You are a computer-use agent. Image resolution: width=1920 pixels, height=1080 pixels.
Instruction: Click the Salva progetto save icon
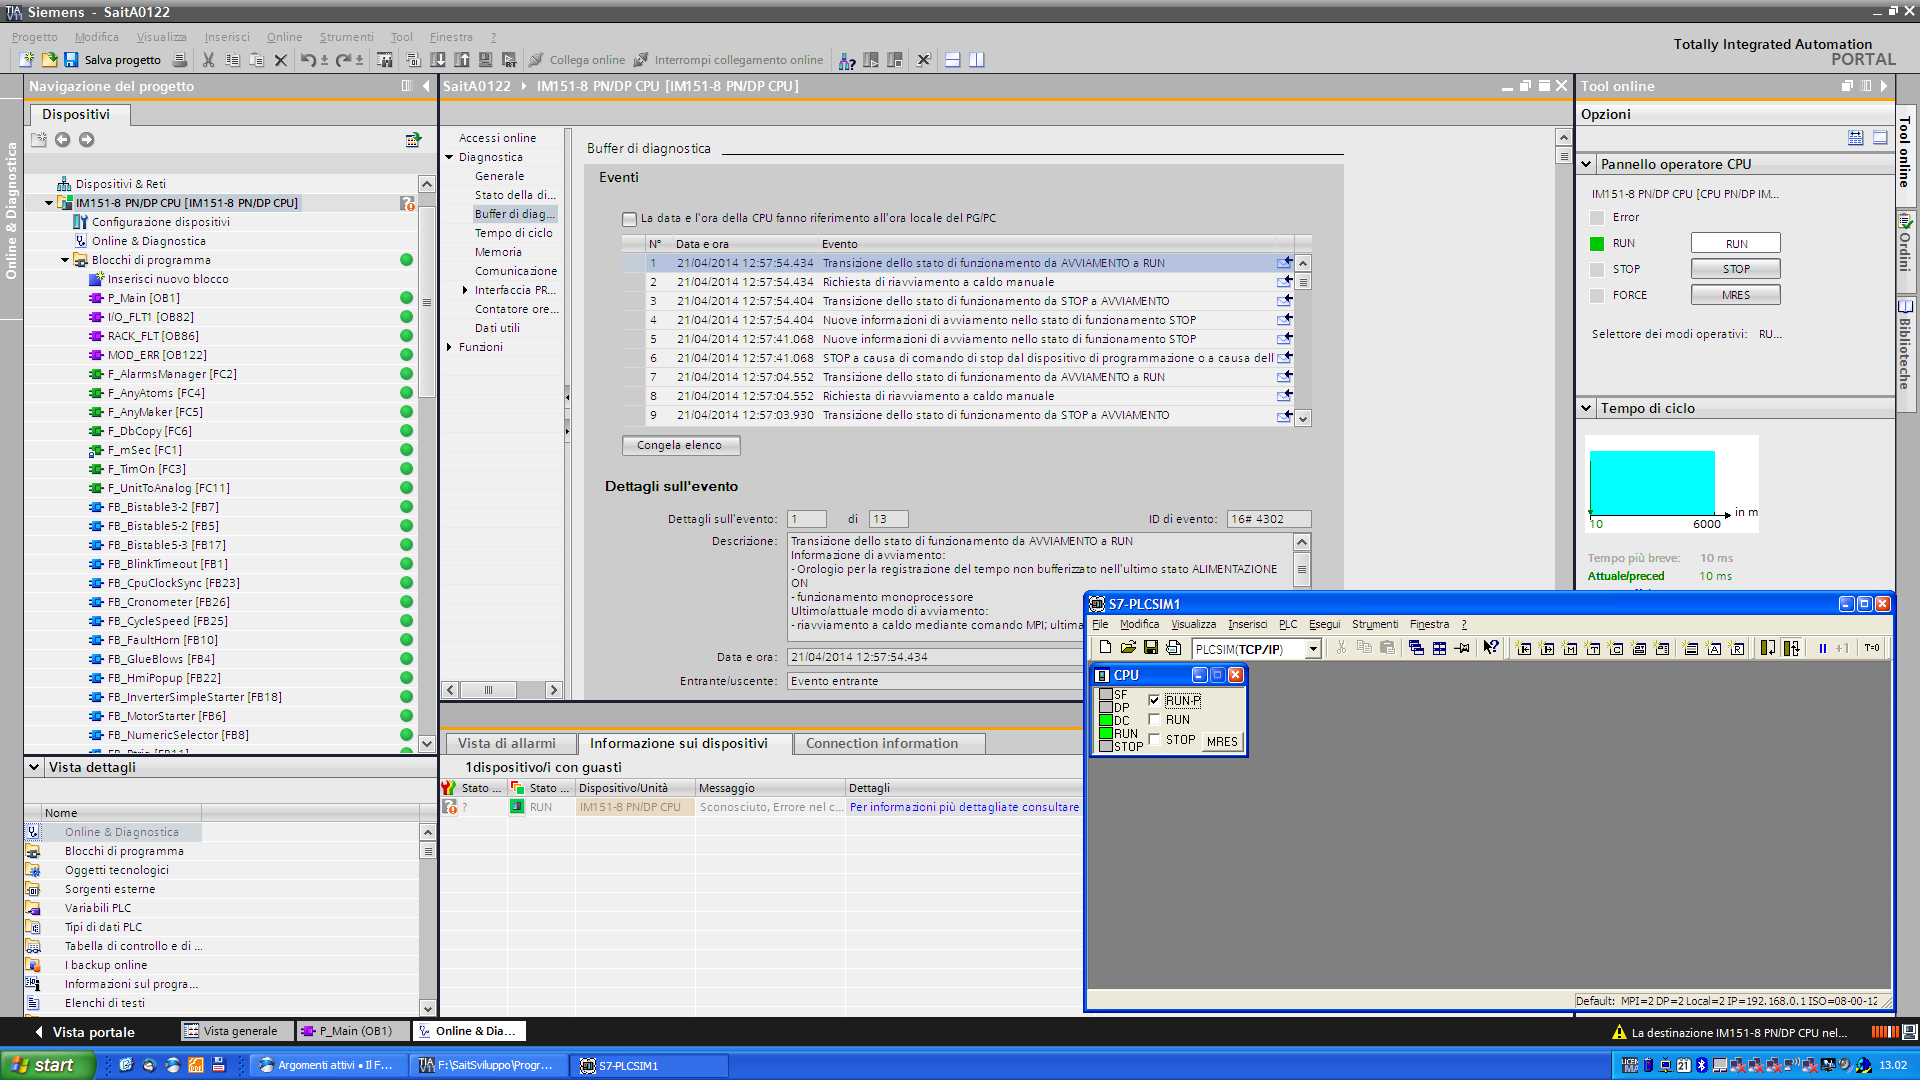pos(71,60)
